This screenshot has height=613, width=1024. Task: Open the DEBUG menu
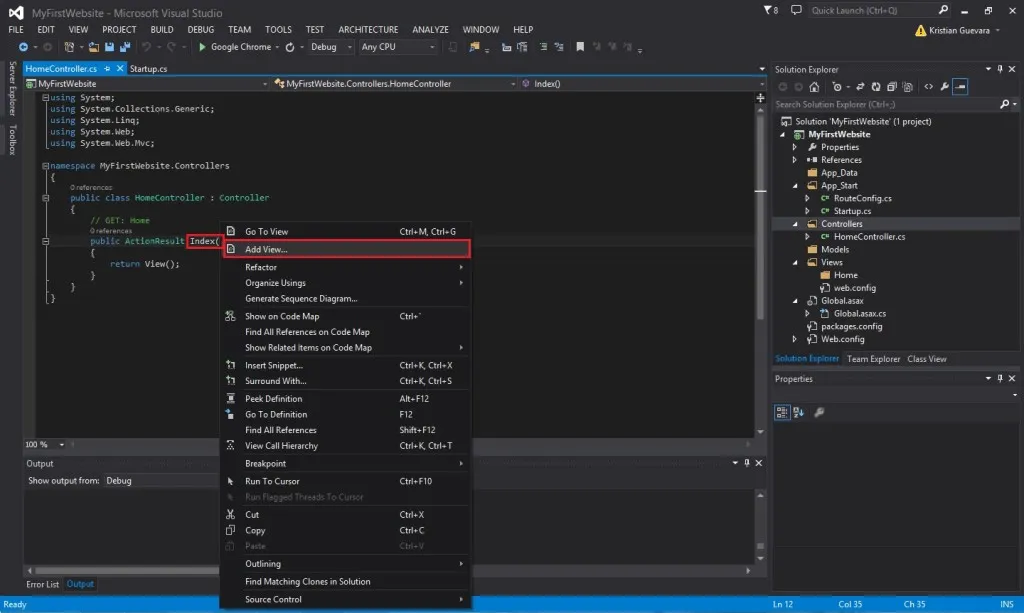(200, 29)
